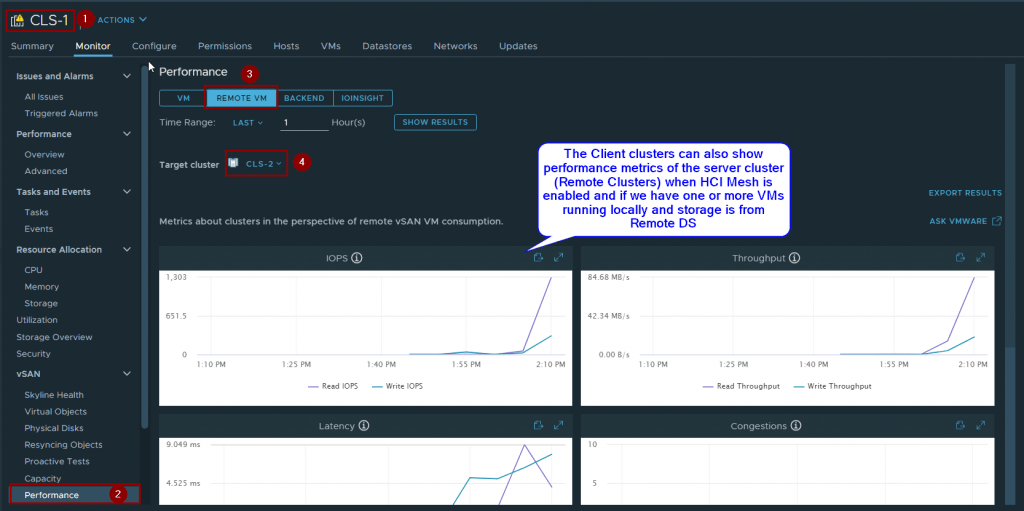Click the Latency info icon
This screenshot has height=511, width=1024.
pyautogui.click(x=364, y=426)
